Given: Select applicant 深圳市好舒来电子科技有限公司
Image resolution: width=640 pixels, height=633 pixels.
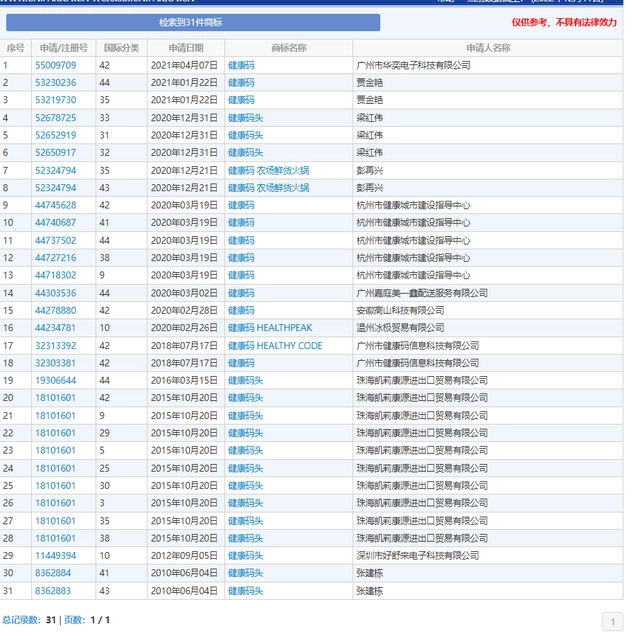Looking at the screenshot, I should [418, 556].
